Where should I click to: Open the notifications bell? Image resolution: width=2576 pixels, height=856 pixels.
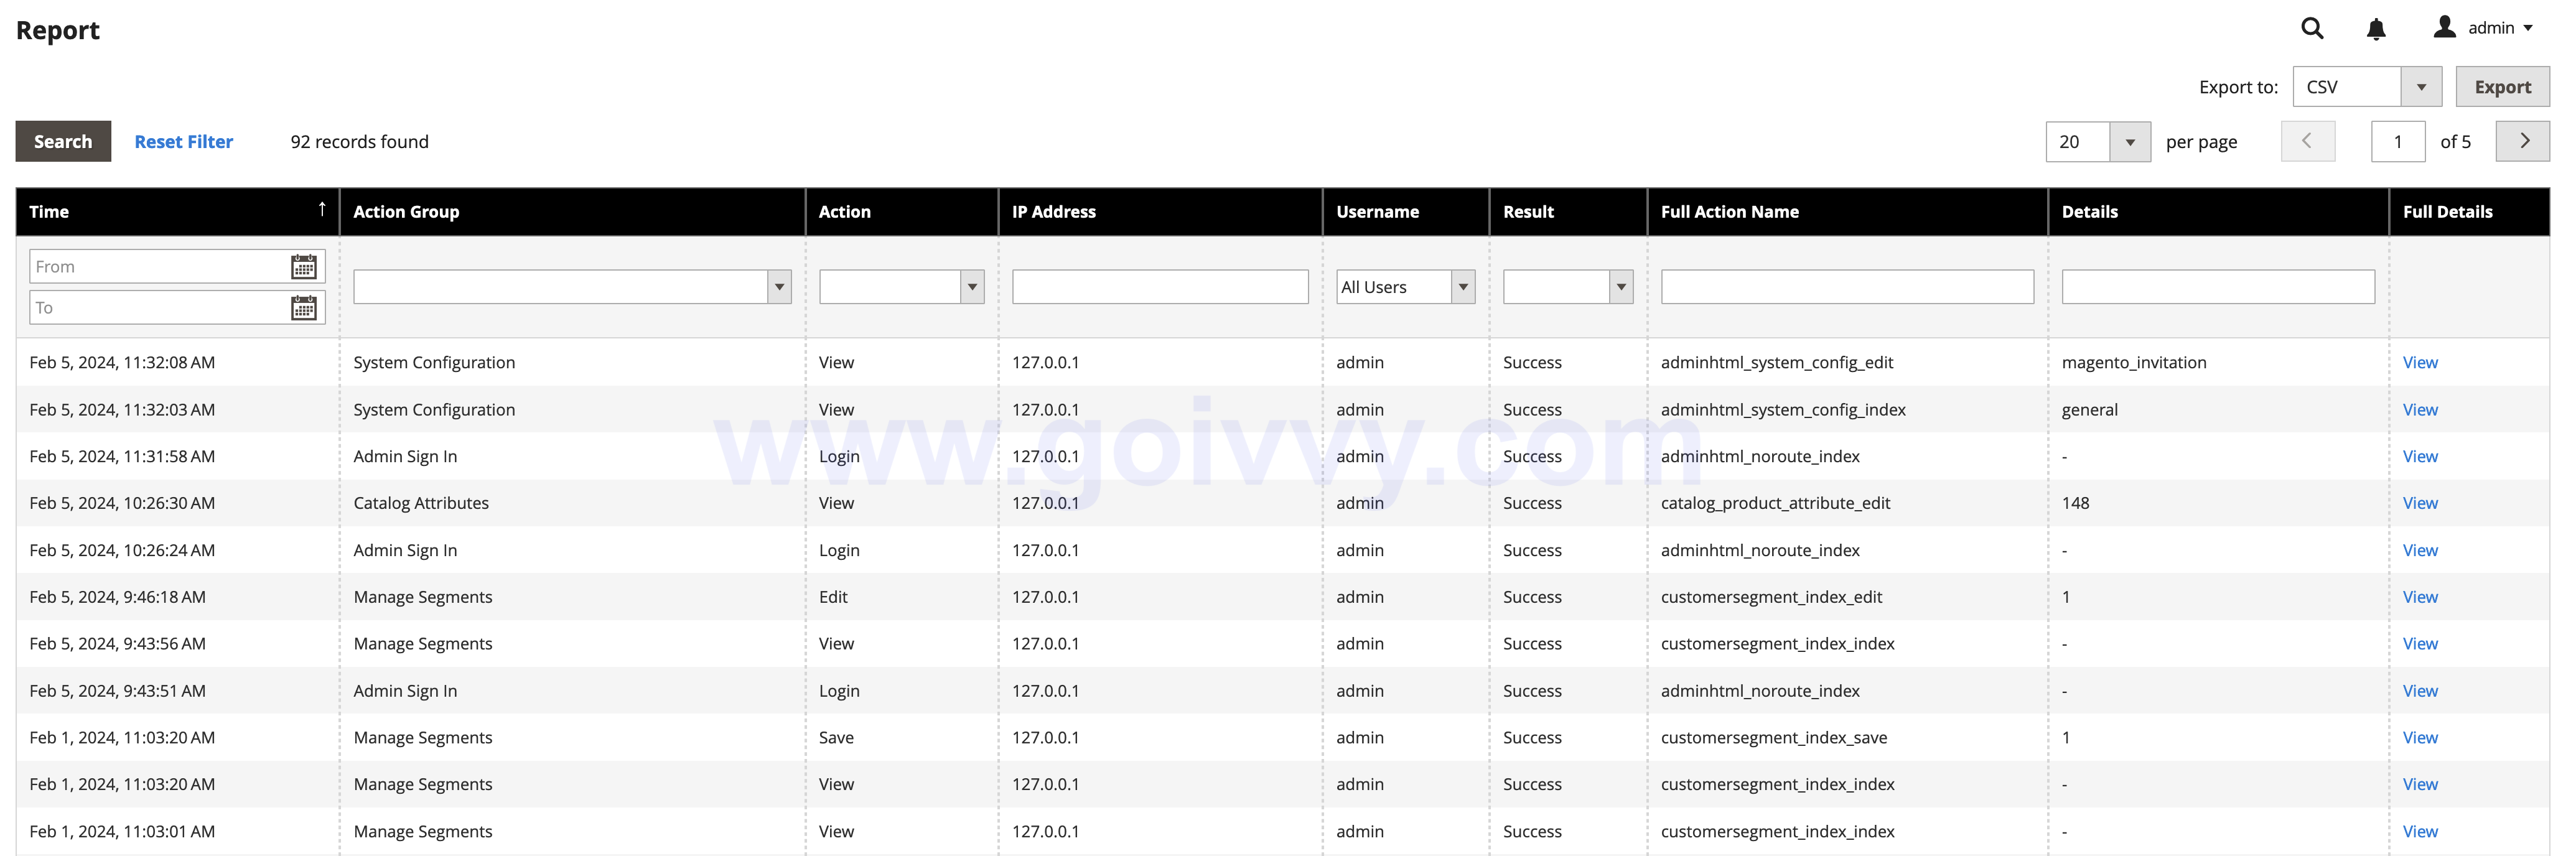coord(2376,28)
